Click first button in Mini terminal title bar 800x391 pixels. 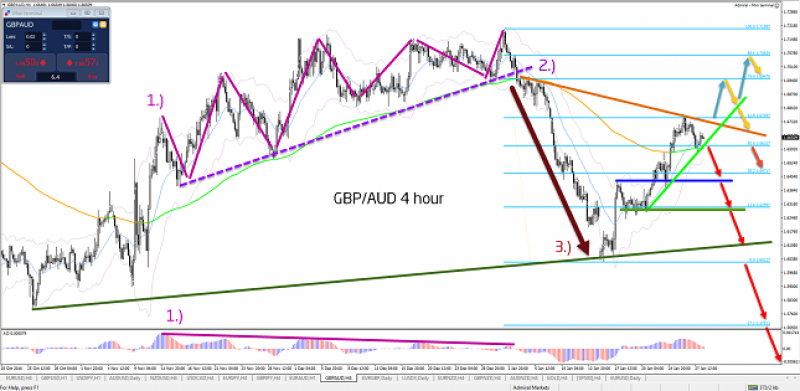[x=73, y=13]
